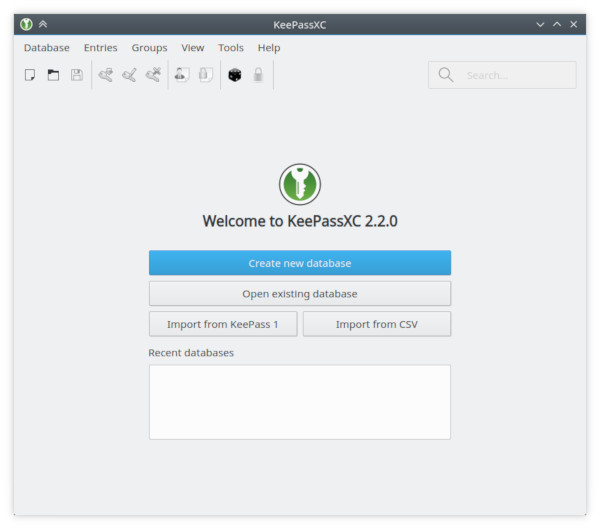Open the Entries menu
The height and width of the screenshot is (529, 600).
pyautogui.click(x=101, y=48)
